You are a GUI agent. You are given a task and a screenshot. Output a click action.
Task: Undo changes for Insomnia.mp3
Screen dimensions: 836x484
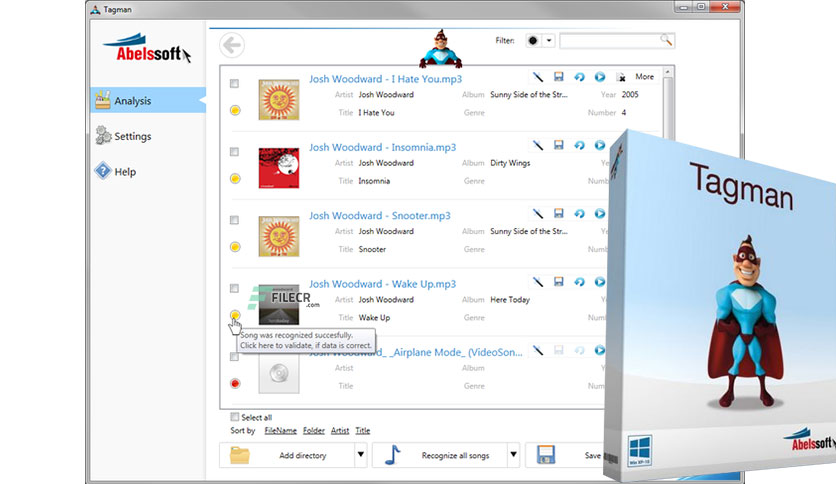[579, 146]
